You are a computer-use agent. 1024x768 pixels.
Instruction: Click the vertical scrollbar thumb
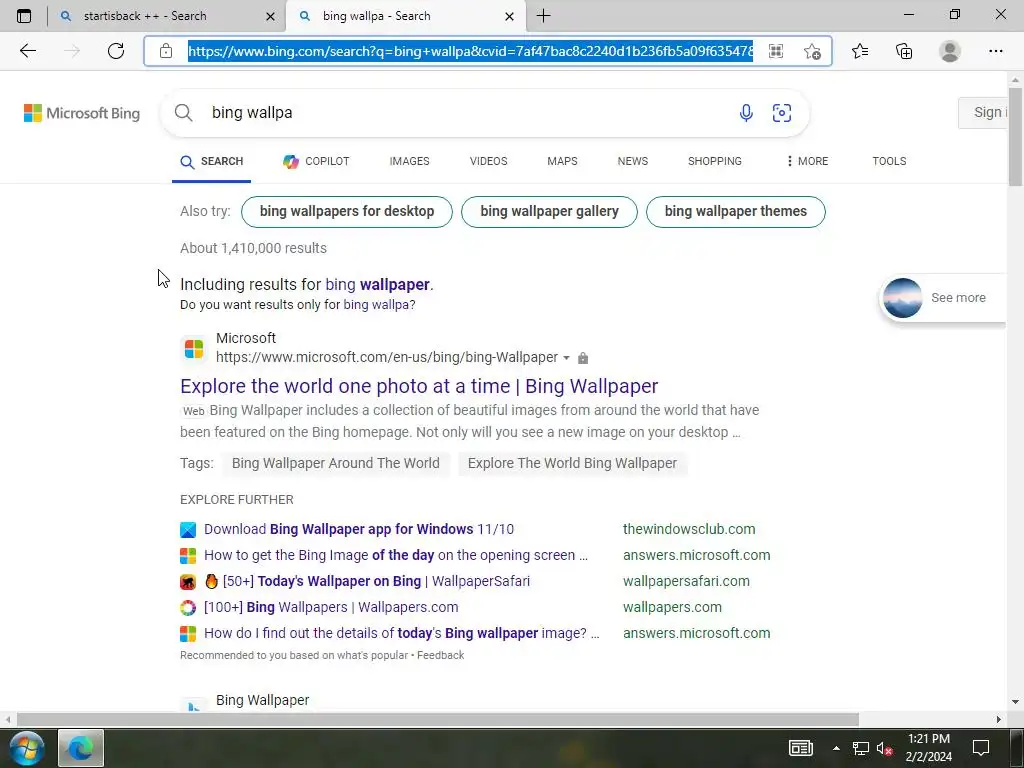tap(1016, 135)
